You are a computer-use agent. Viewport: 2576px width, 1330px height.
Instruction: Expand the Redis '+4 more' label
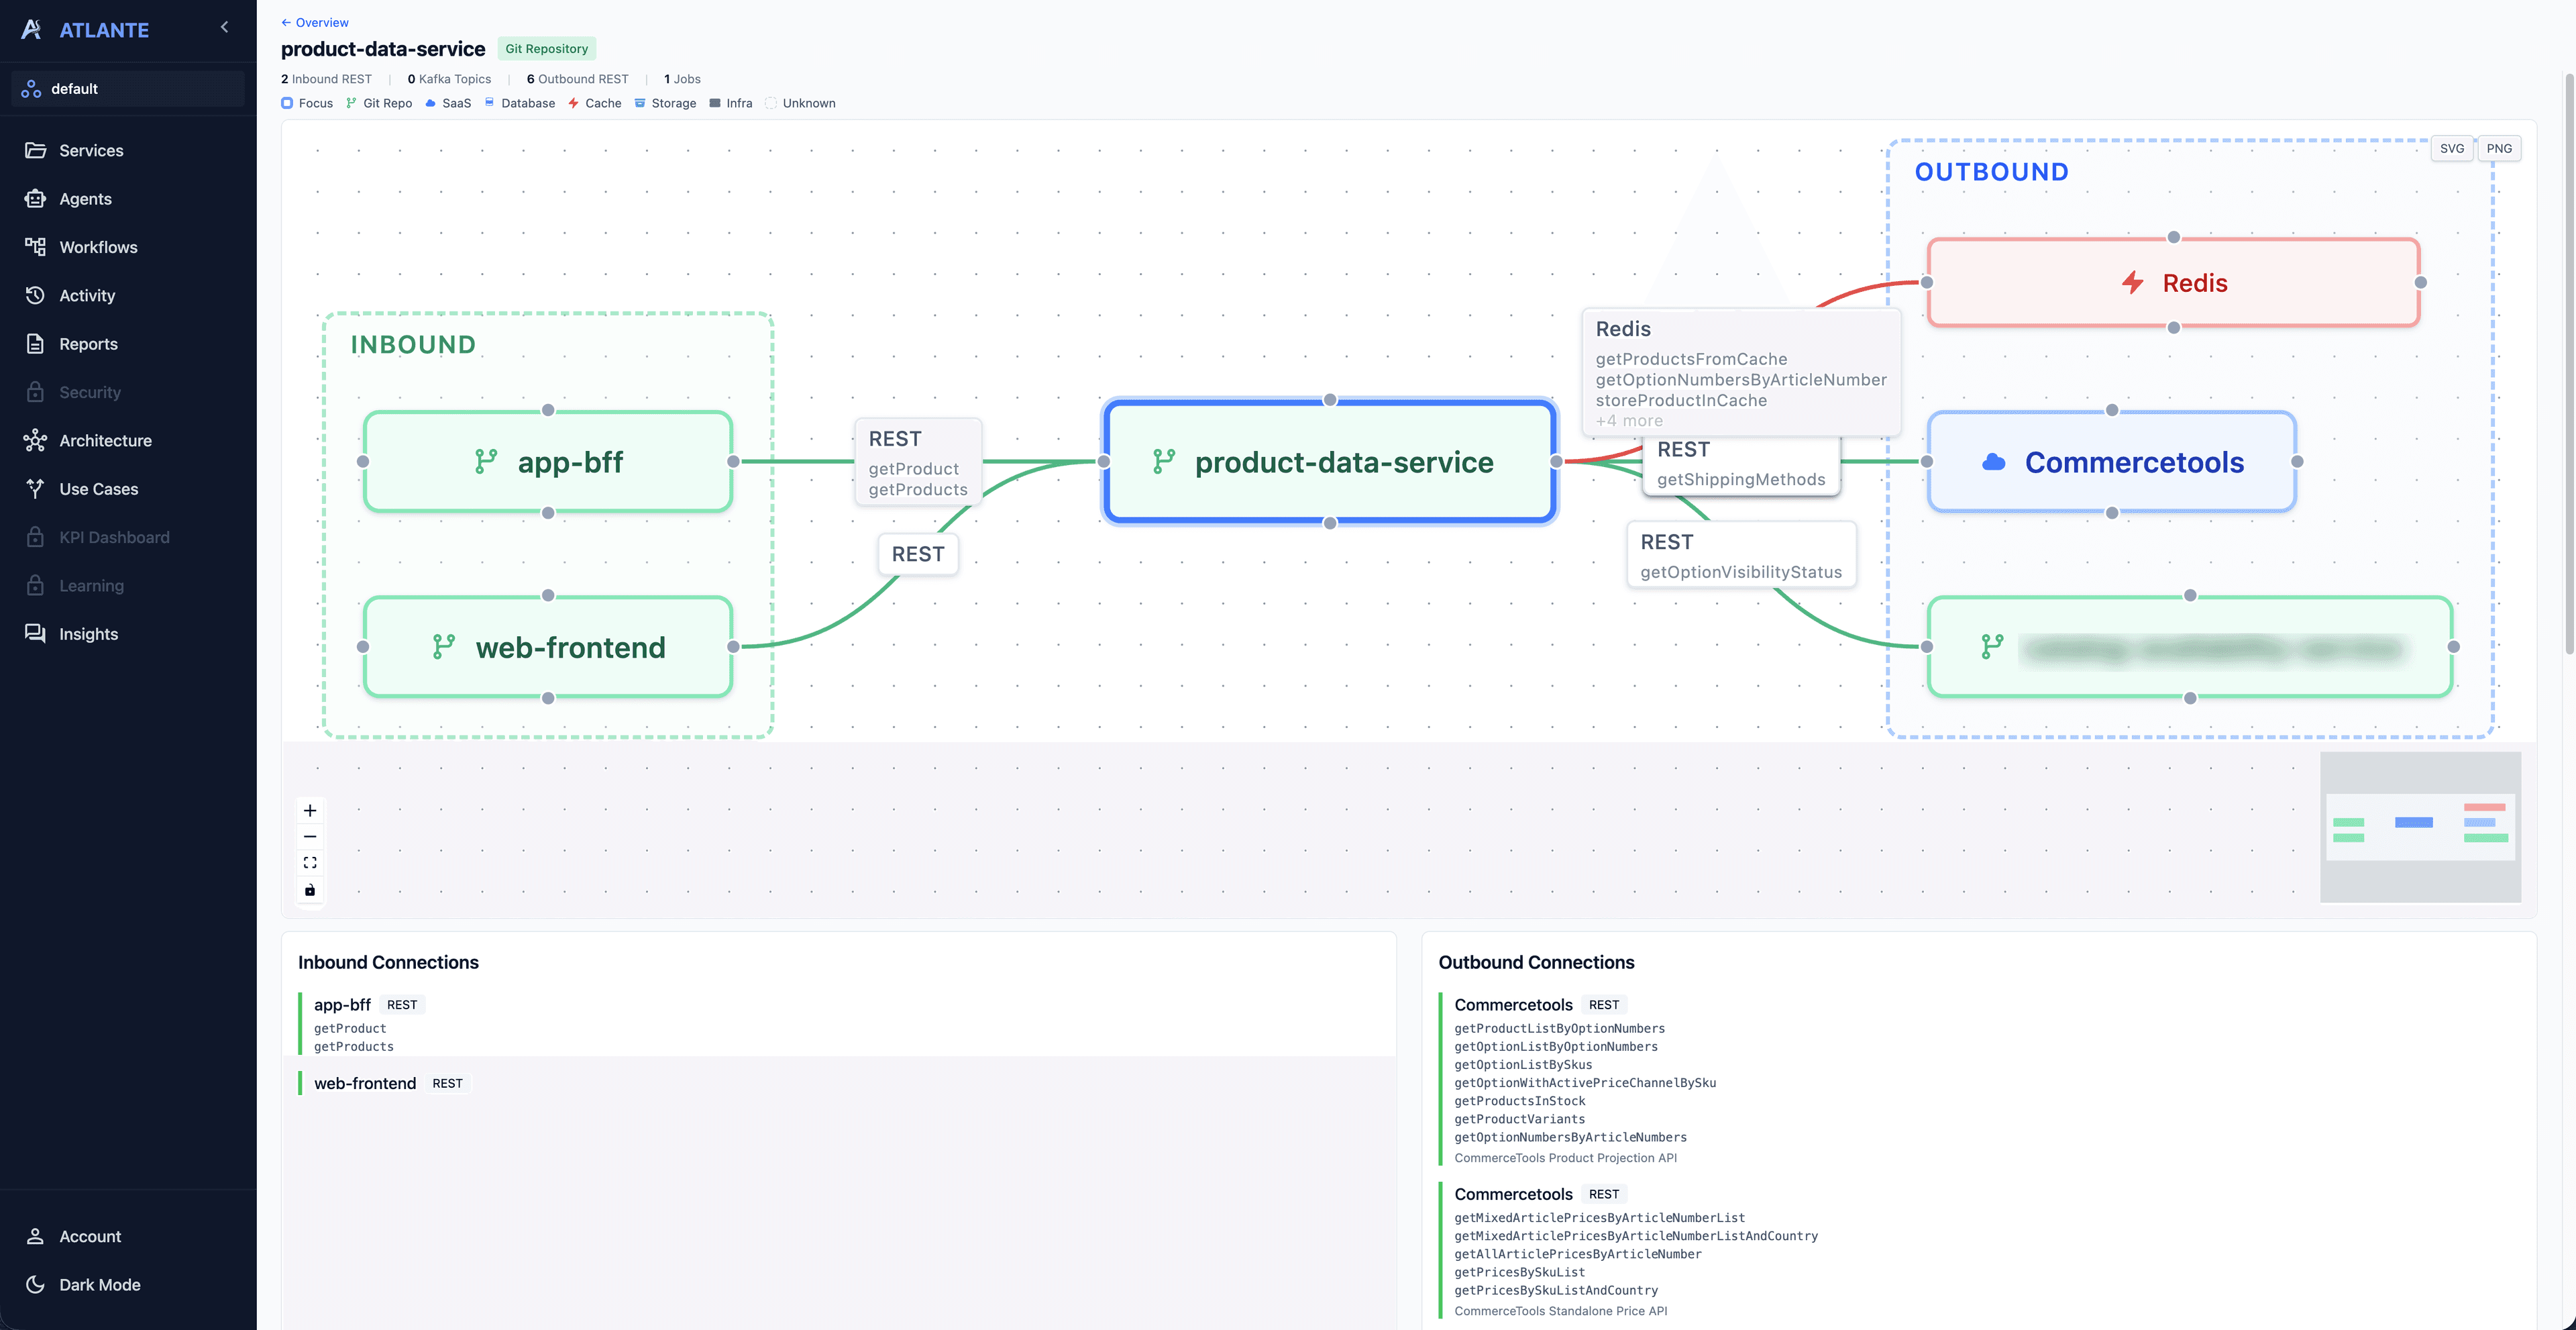pyautogui.click(x=1629, y=421)
